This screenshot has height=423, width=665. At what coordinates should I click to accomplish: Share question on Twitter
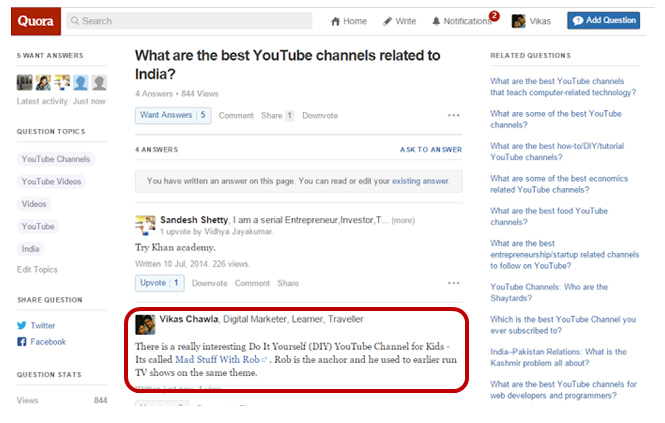pyautogui.click(x=36, y=325)
